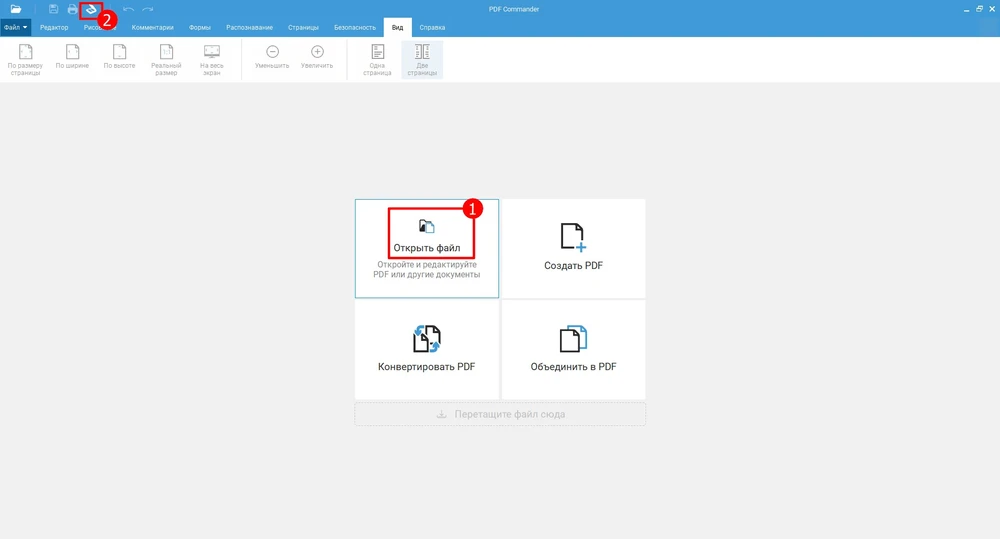Select fit to page size view
Viewport: 1000px width, 539px height.
[x=25, y=60]
